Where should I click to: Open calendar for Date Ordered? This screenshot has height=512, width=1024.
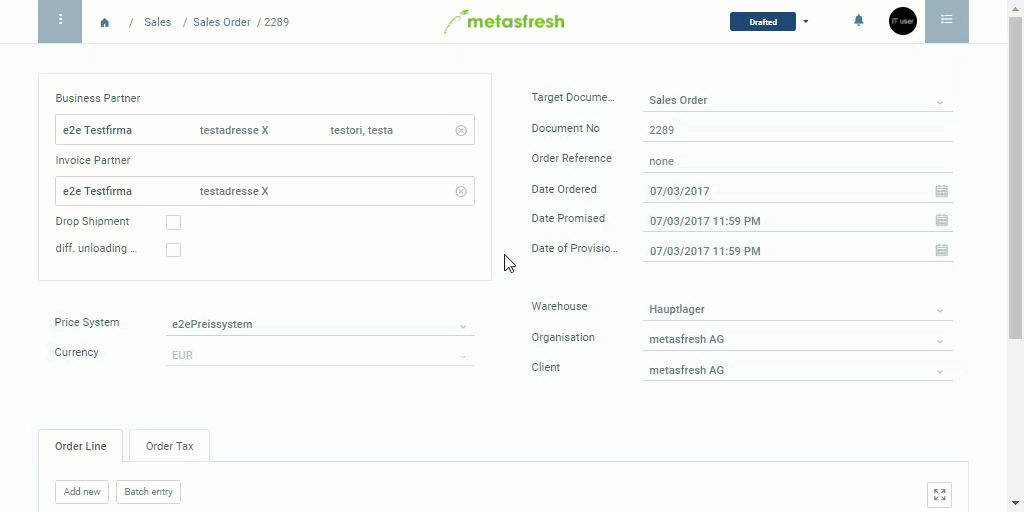tap(941, 191)
